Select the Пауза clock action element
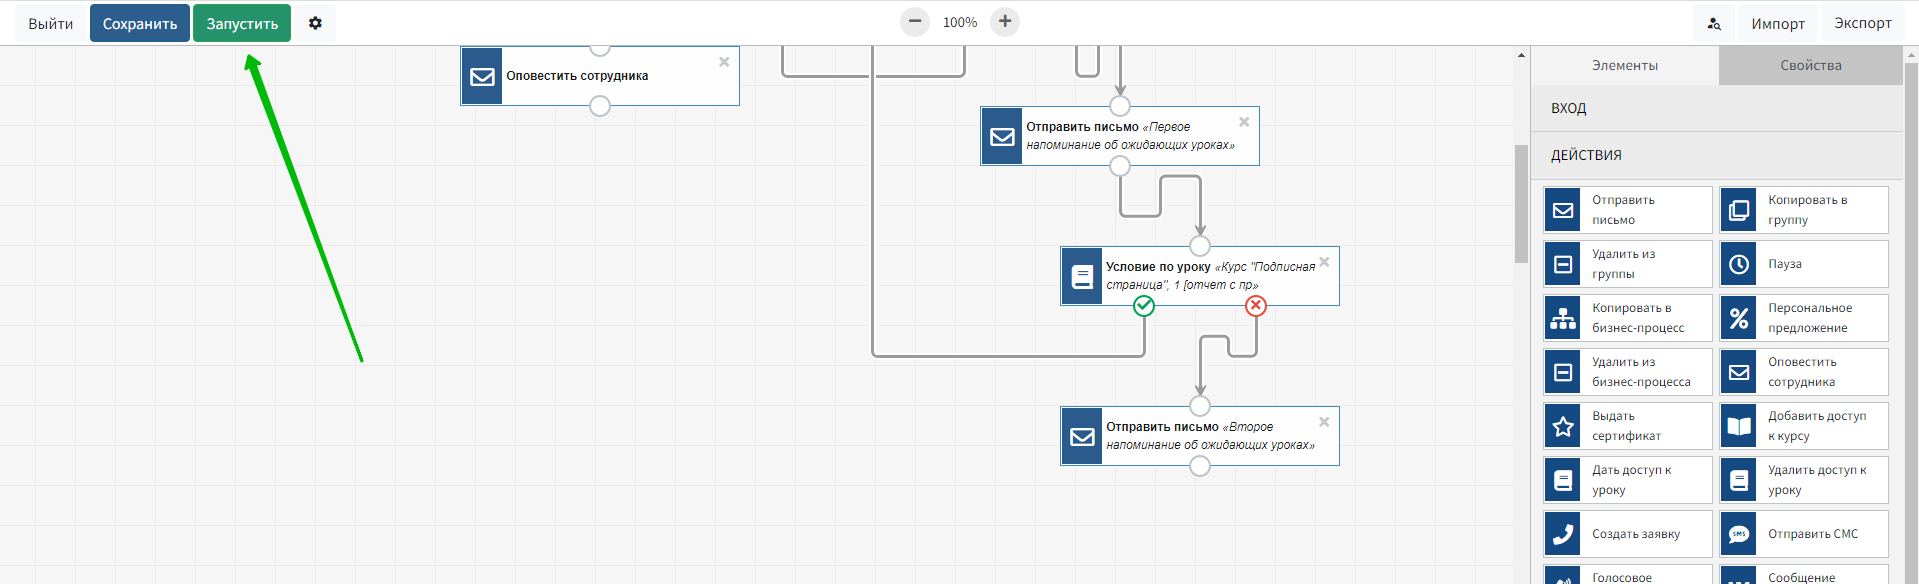Image resolution: width=1919 pixels, height=584 pixels. point(1804,264)
